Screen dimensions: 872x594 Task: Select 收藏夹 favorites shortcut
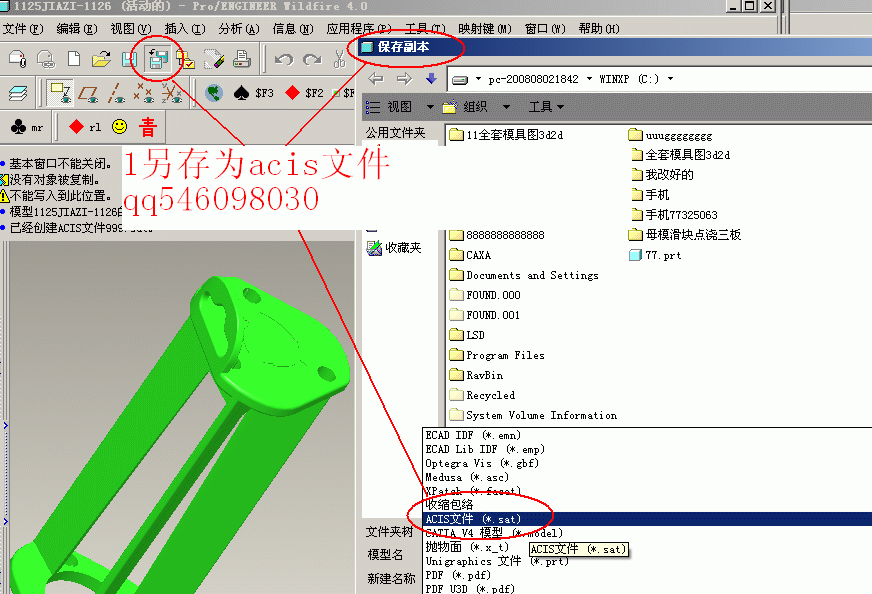394,248
